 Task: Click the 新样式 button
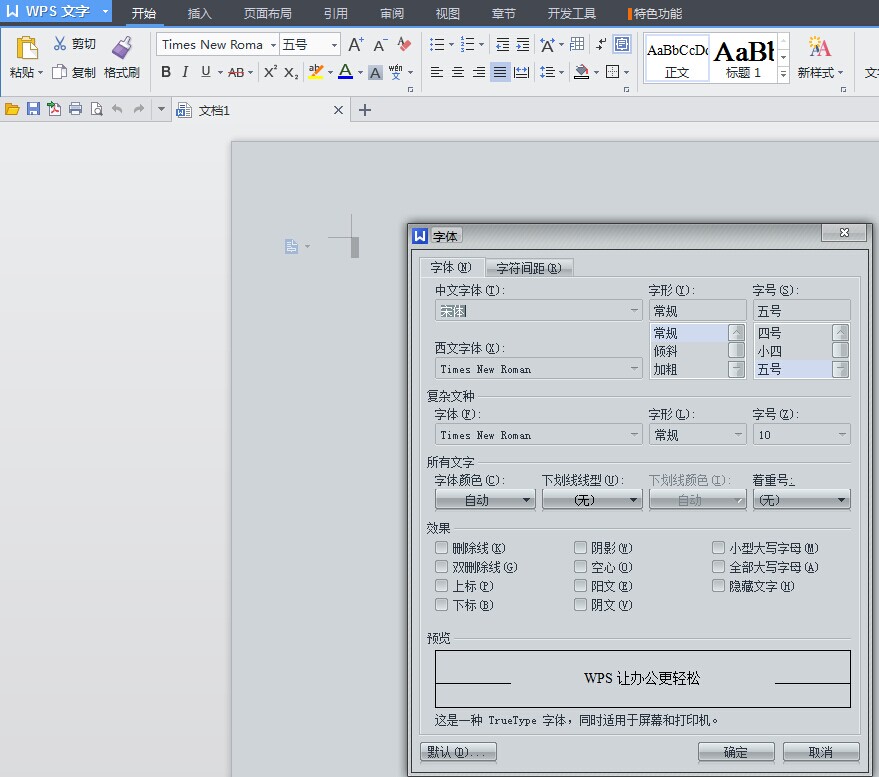(x=820, y=57)
